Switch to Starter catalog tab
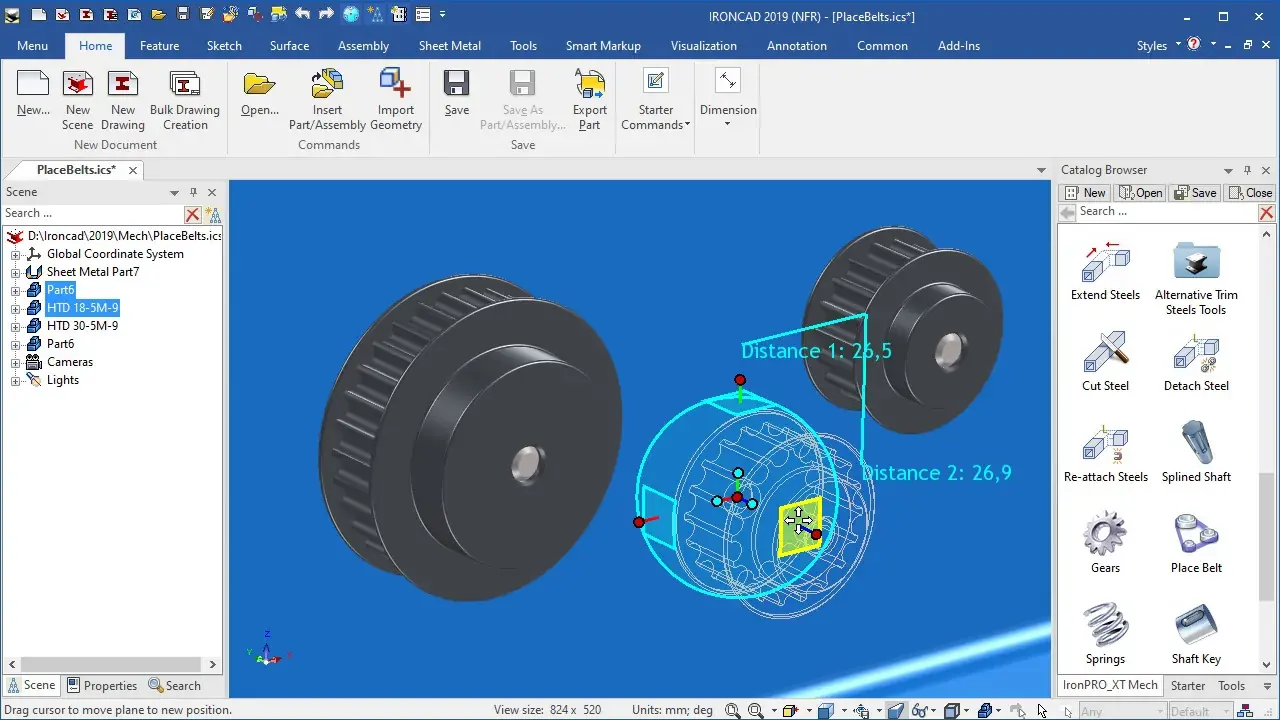Screen dimensions: 1280x720 1188,686
